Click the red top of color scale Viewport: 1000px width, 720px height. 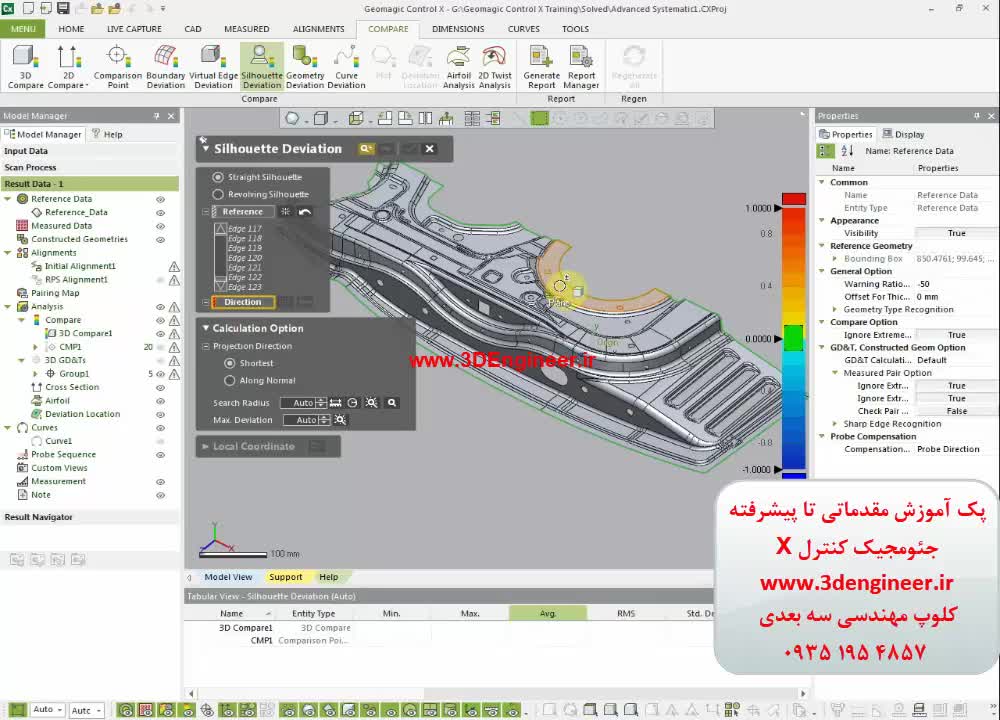[x=793, y=199]
